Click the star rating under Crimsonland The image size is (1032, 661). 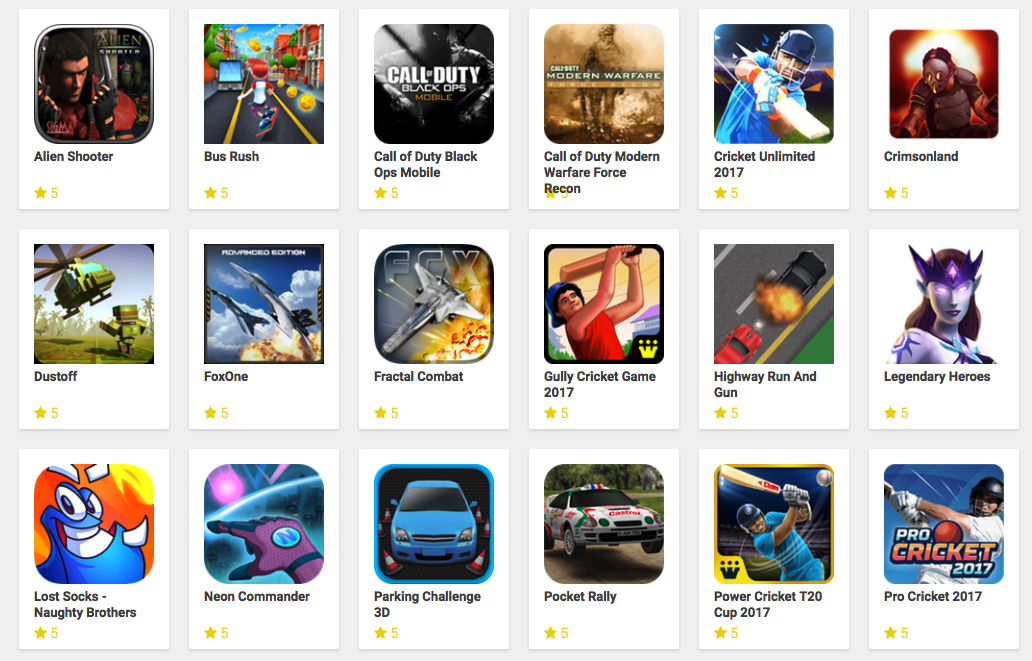coord(896,193)
